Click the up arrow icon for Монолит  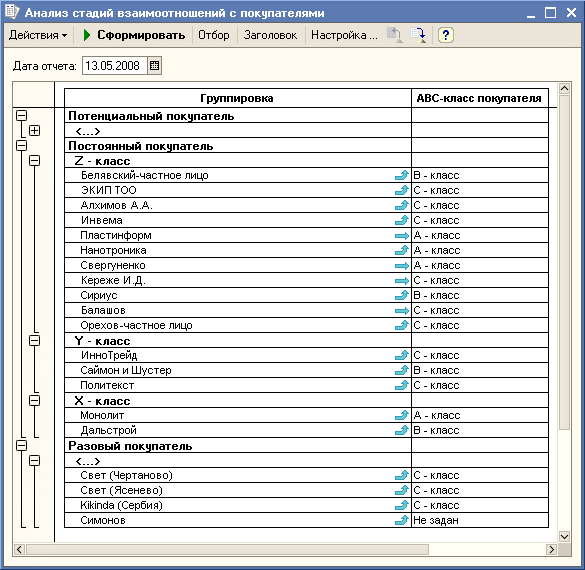pyautogui.click(x=402, y=415)
